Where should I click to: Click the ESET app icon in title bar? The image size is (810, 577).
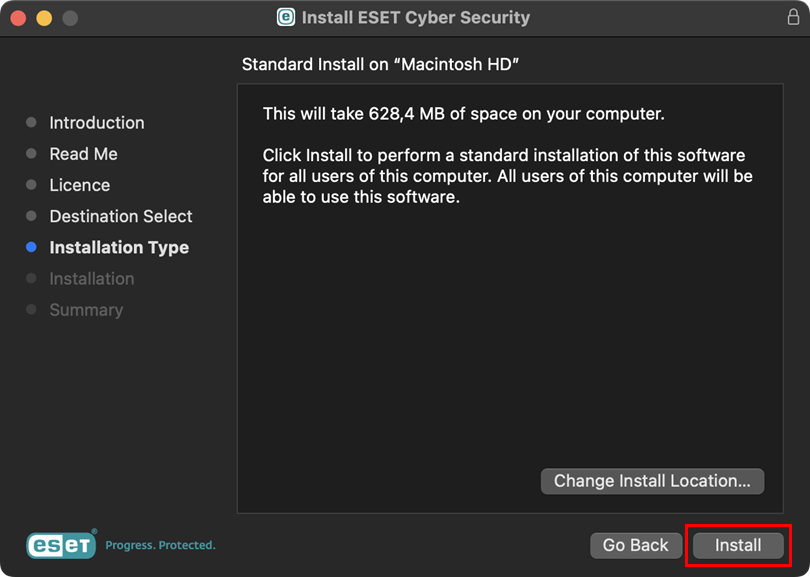point(286,18)
